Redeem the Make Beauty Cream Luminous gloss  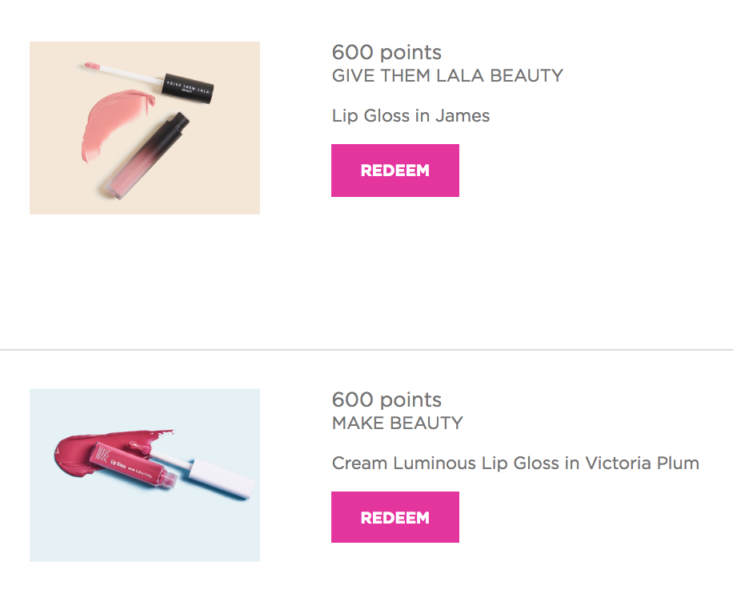click(x=395, y=517)
